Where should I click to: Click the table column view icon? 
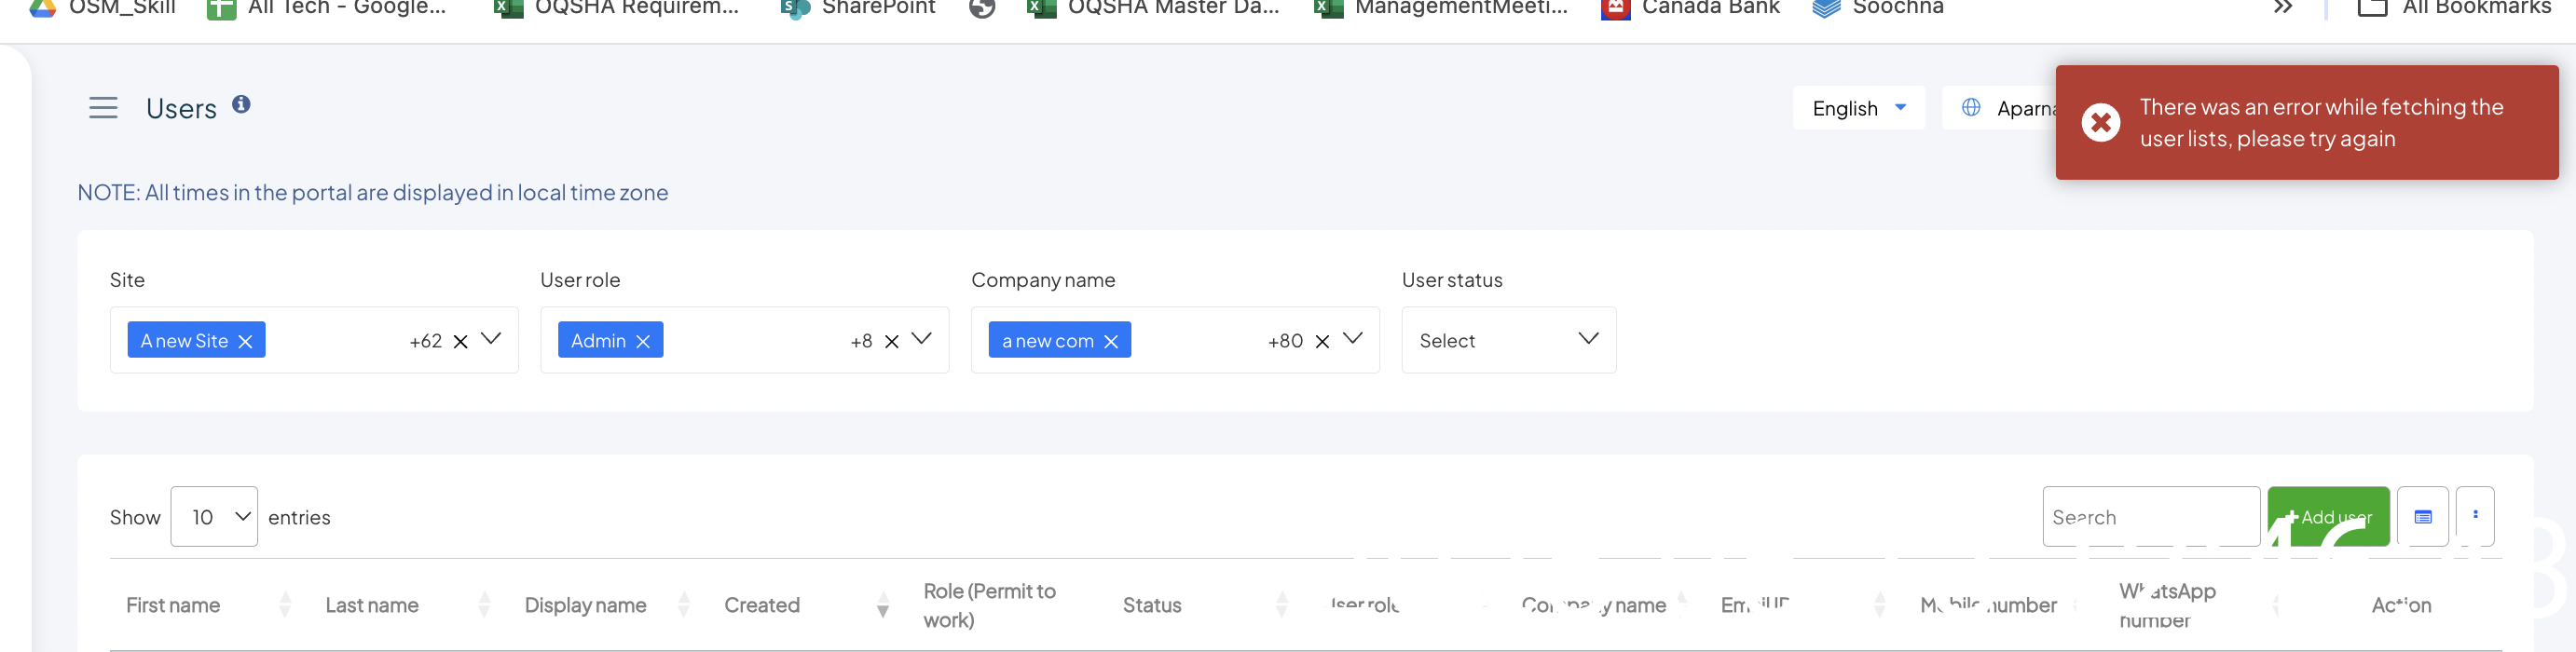pyautogui.click(x=2422, y=517)
